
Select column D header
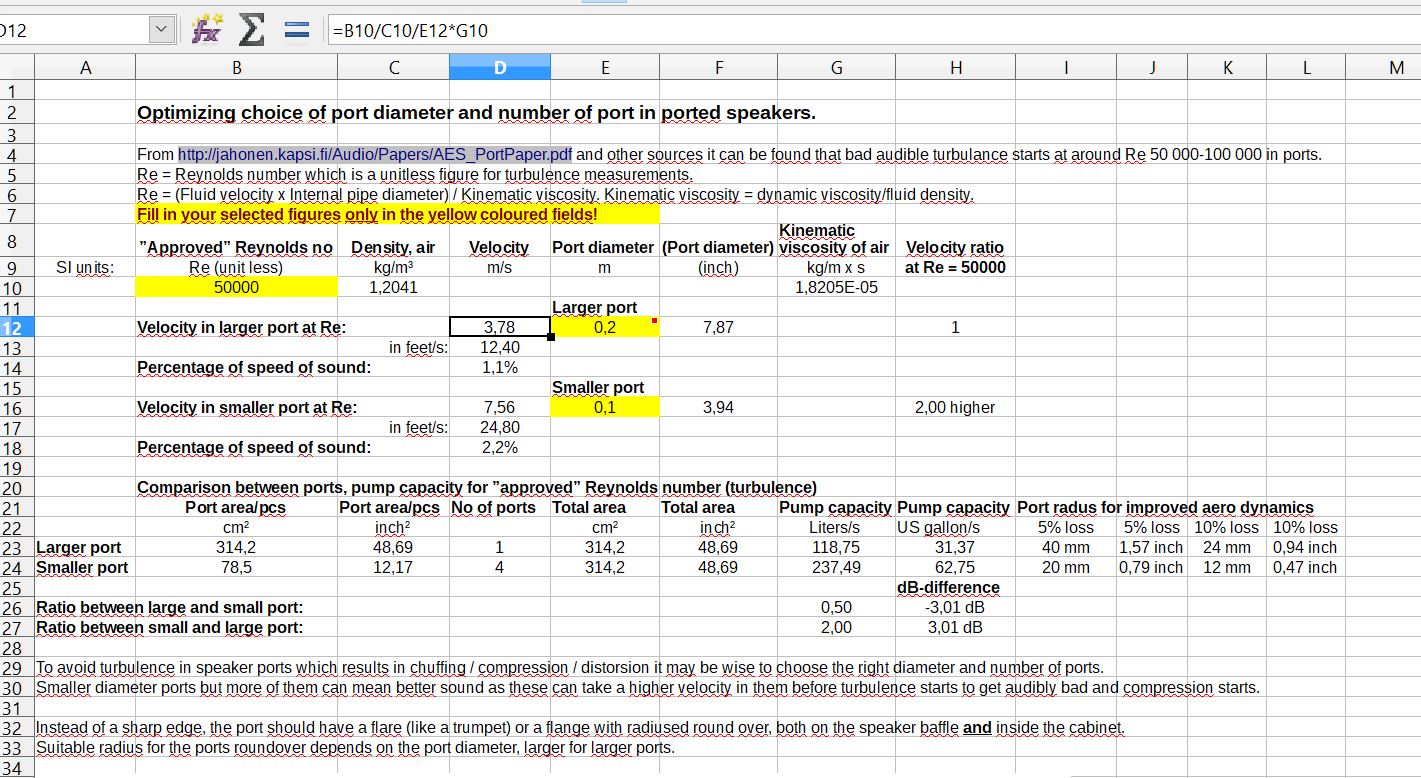point(500,66)
